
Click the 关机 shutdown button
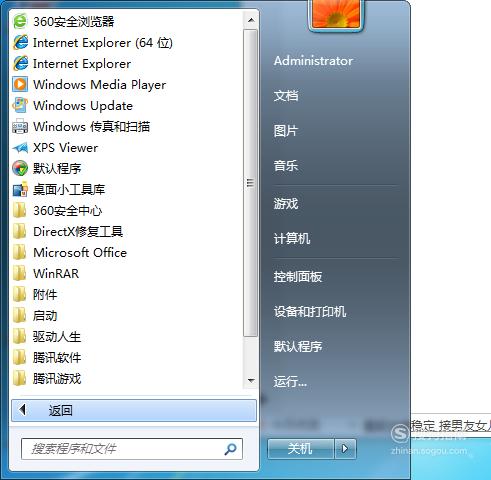[x=301, y=449]
